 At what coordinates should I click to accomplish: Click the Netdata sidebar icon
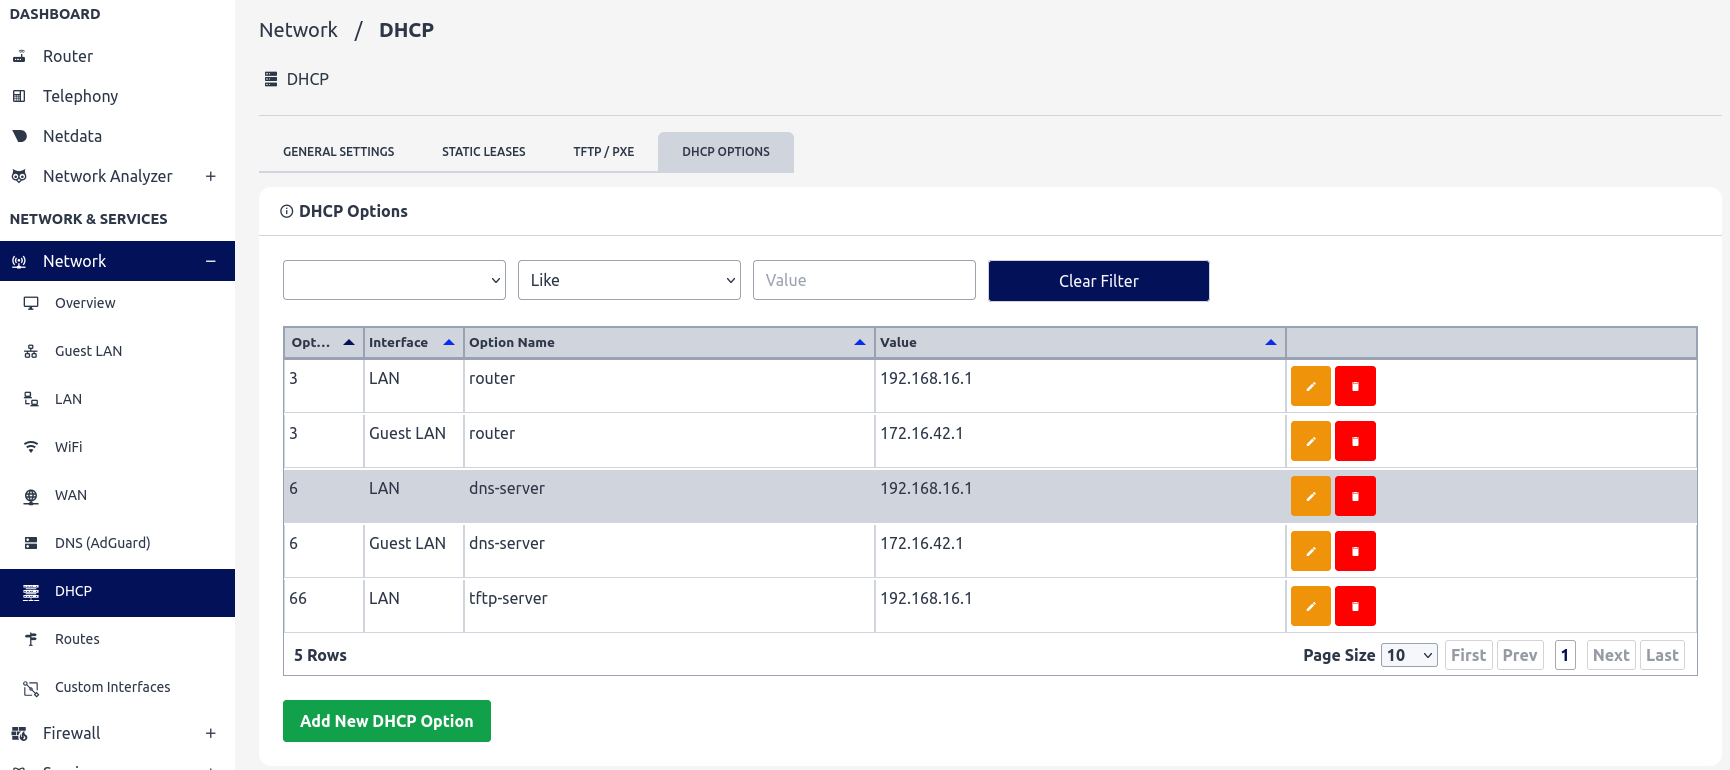pos(19,137)
